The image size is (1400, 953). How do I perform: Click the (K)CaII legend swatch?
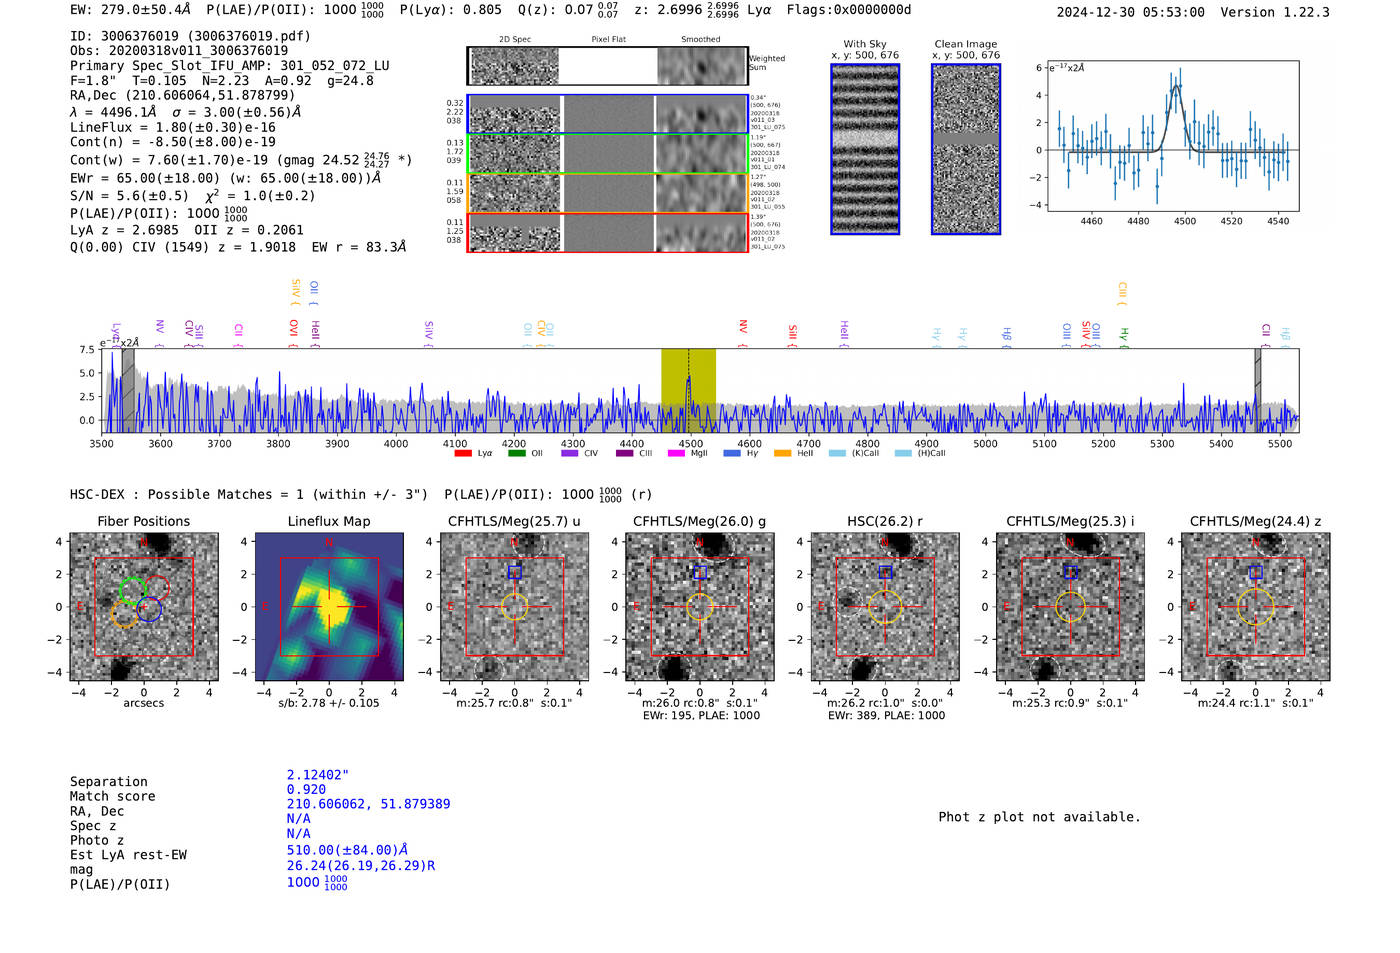837,454
